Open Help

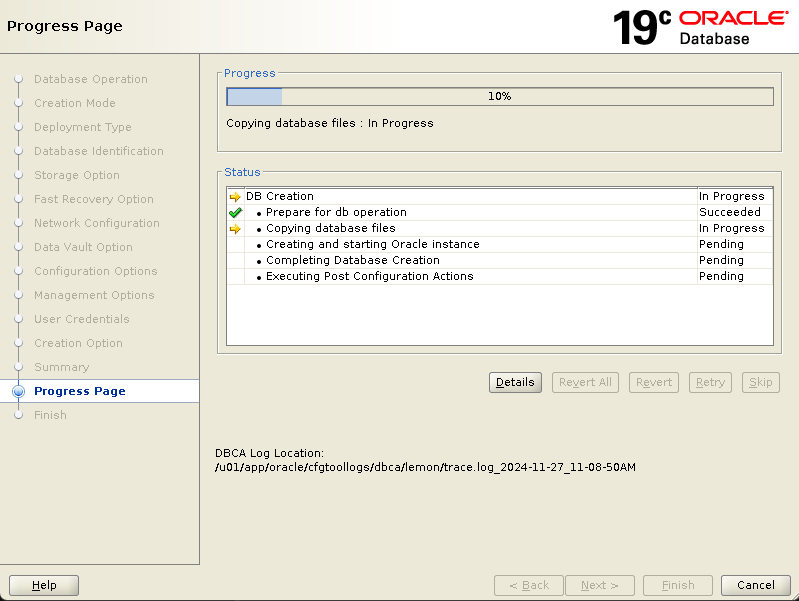pos(44,585)
